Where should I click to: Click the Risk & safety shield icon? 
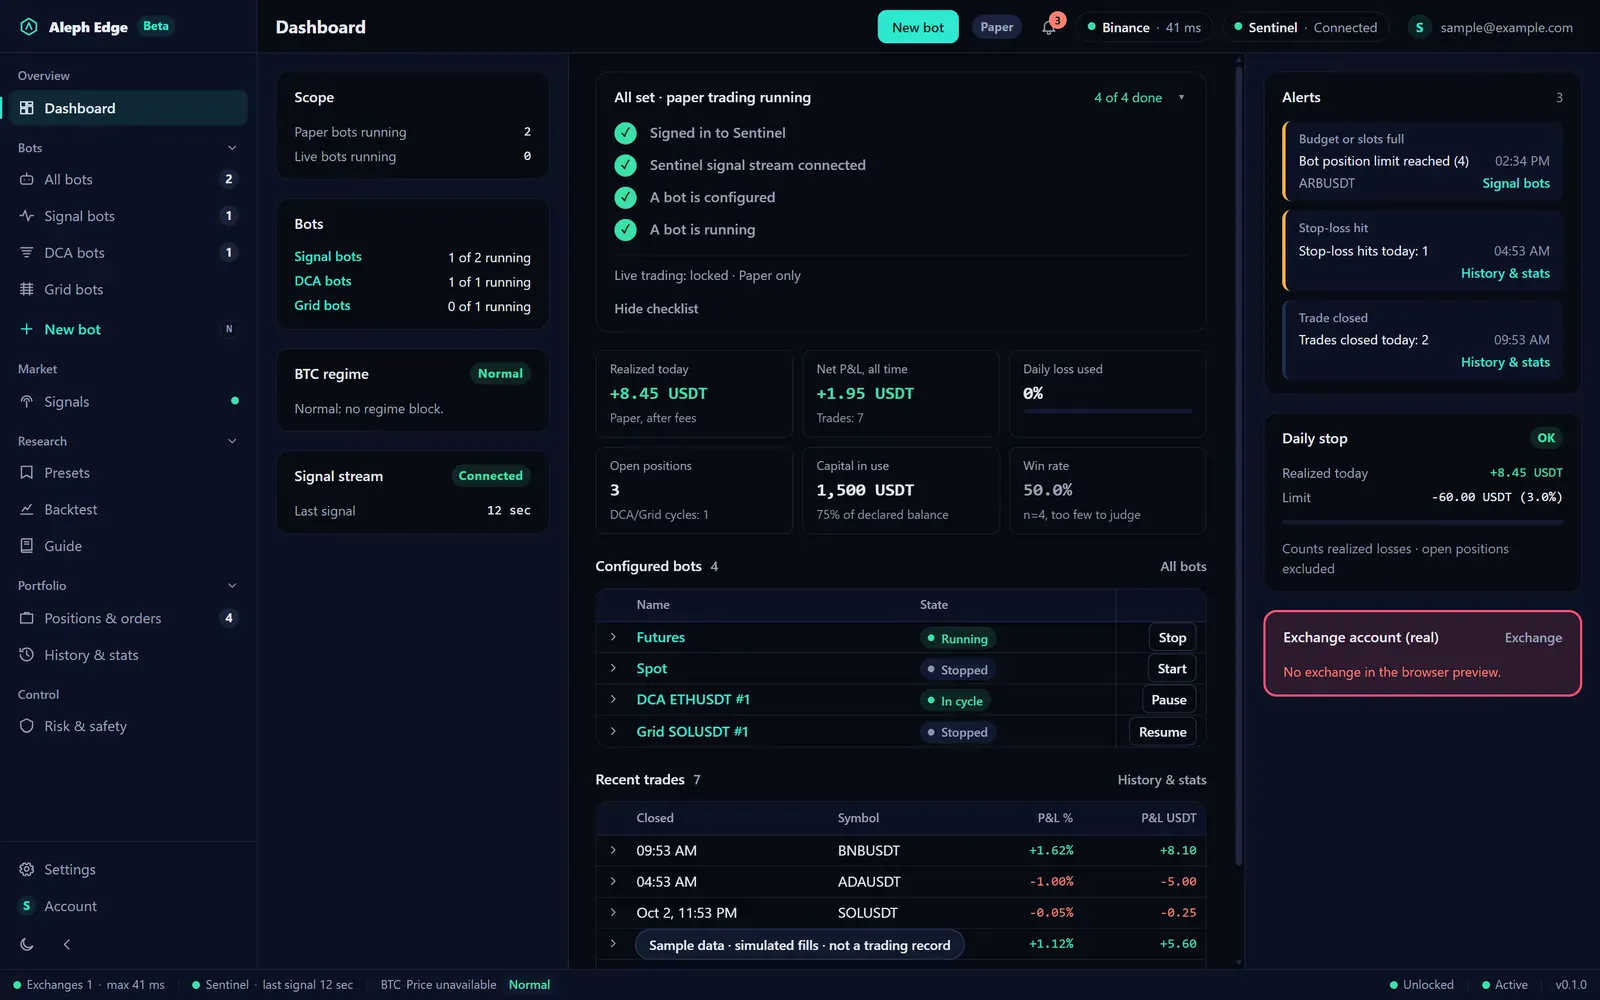(x=27, y=726)
